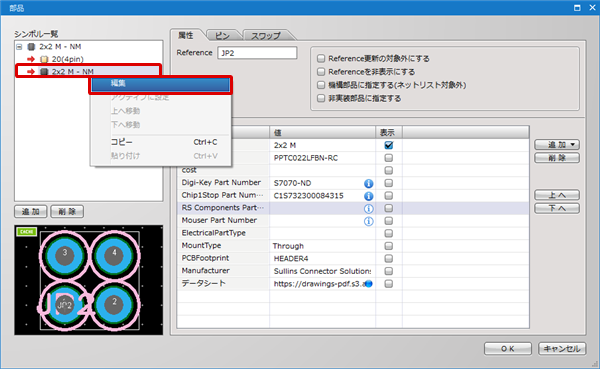Choose コピー in the context menu
Screen dimensions: 600x369
click(x=161, y=142)
